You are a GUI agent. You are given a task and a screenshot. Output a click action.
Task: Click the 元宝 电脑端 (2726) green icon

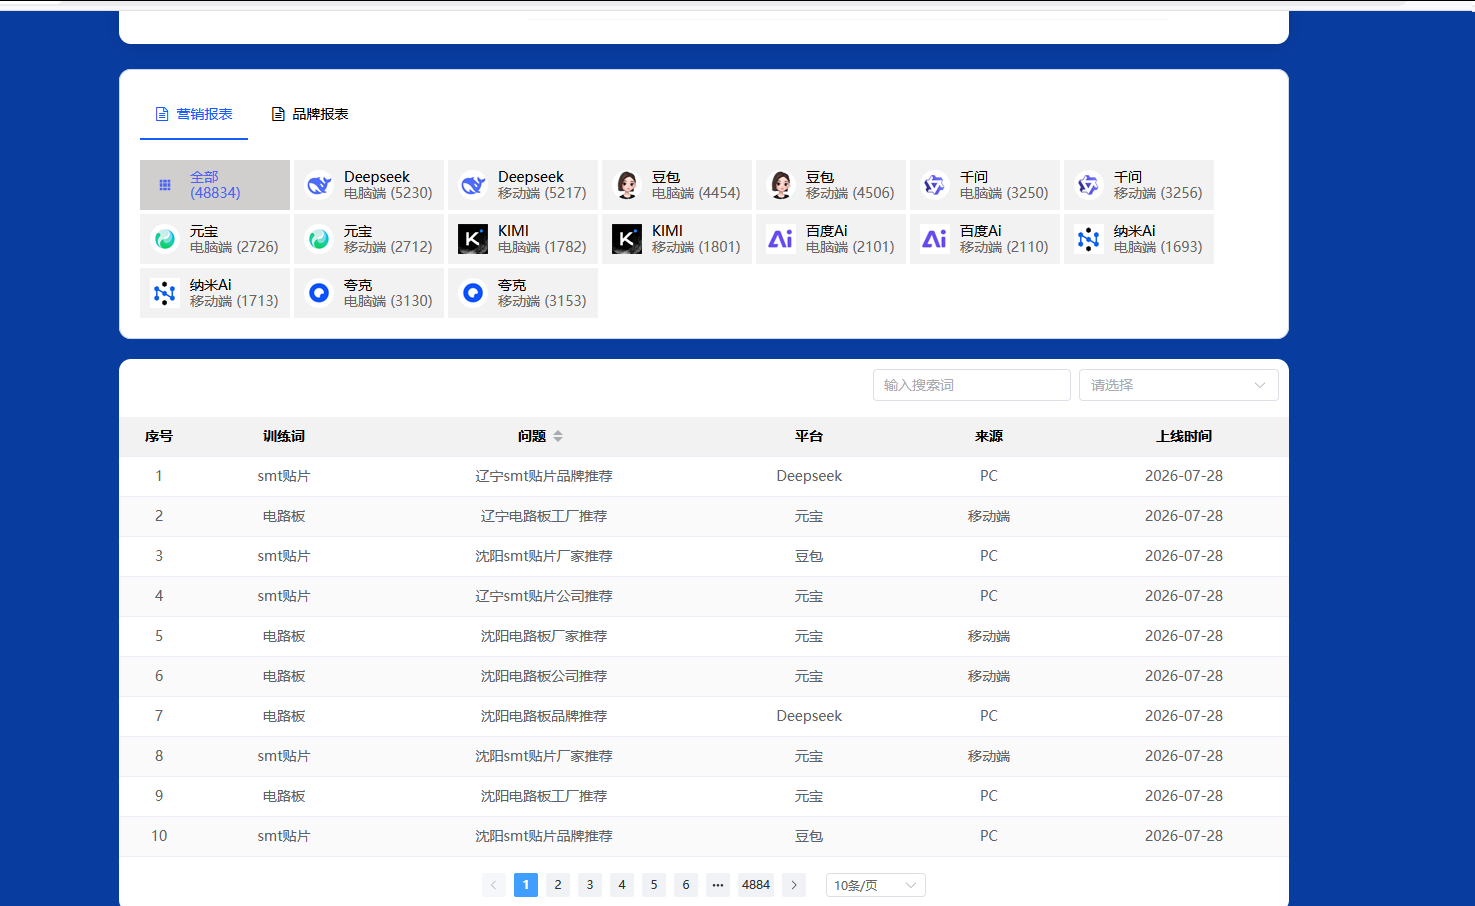point(165,239)
